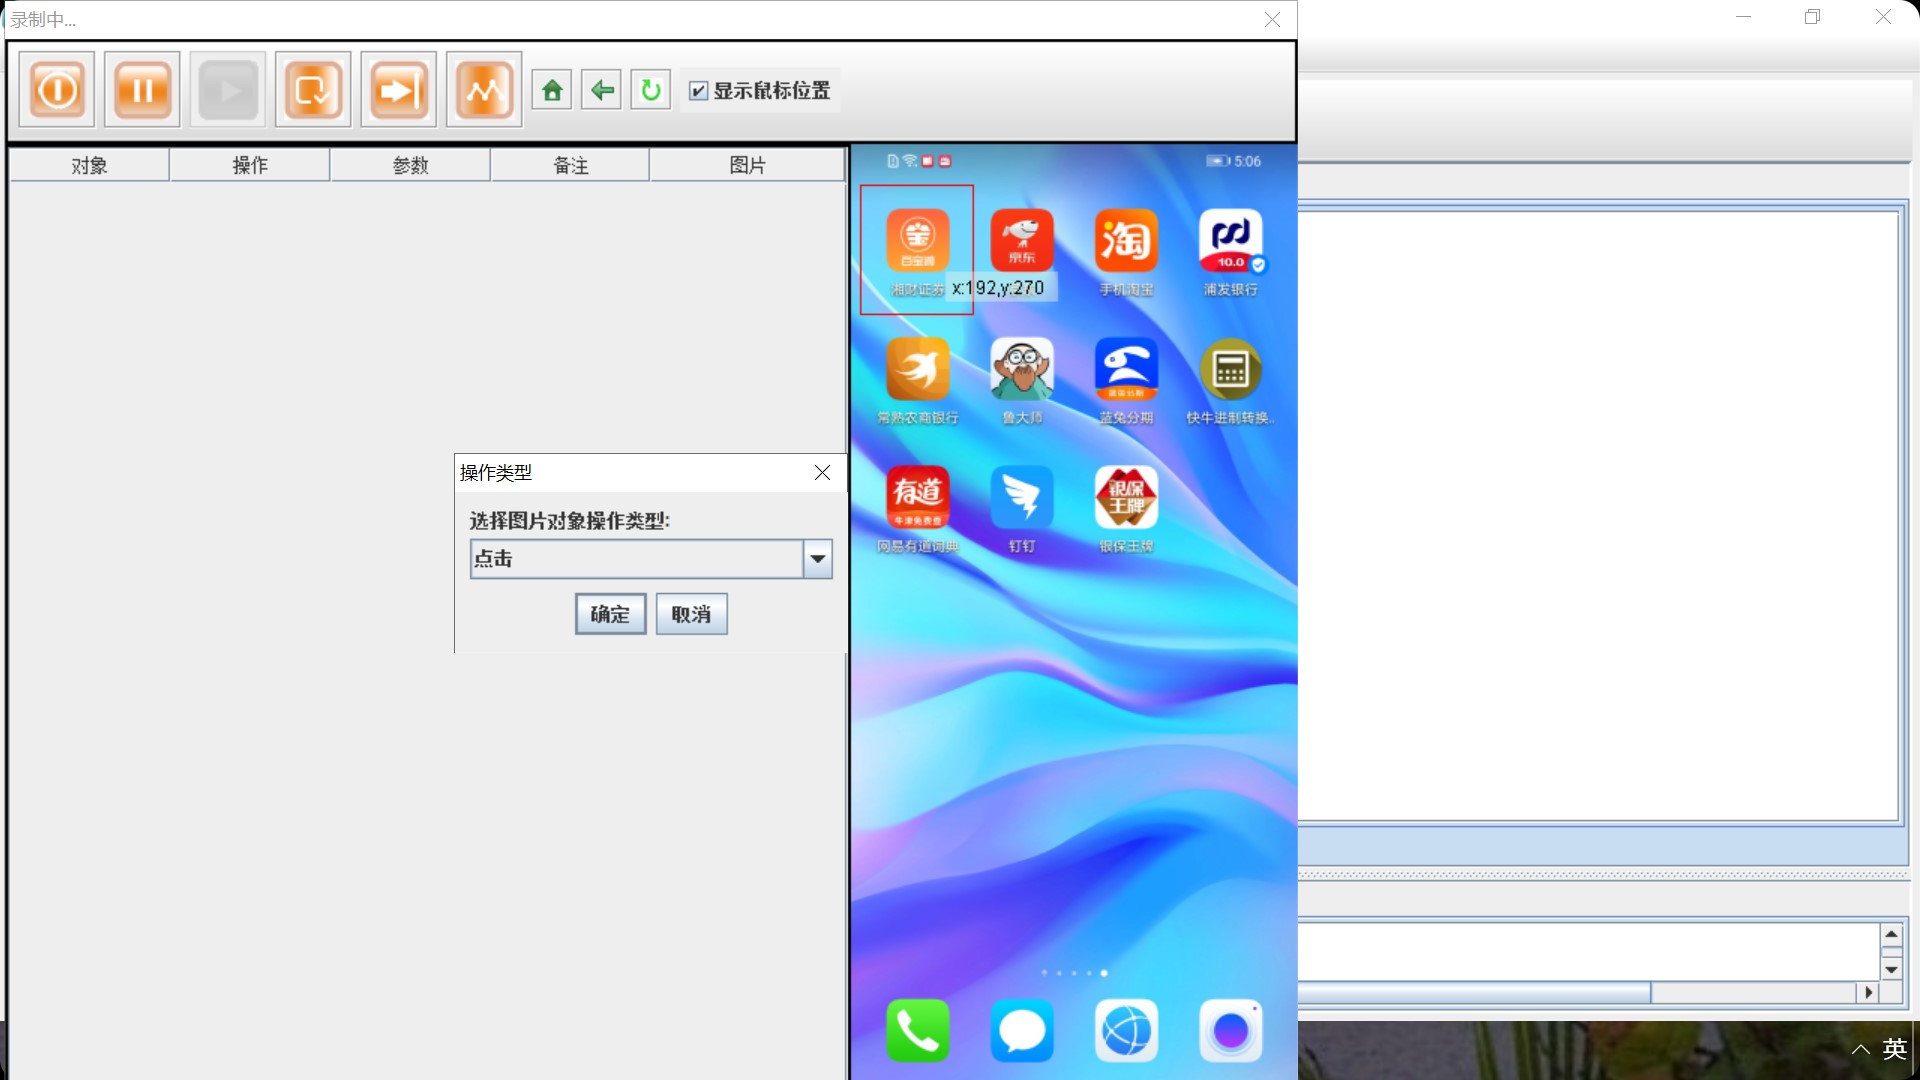1920x1080 pixels.
Task: Click the green home icon
Action: click(551, 89)
